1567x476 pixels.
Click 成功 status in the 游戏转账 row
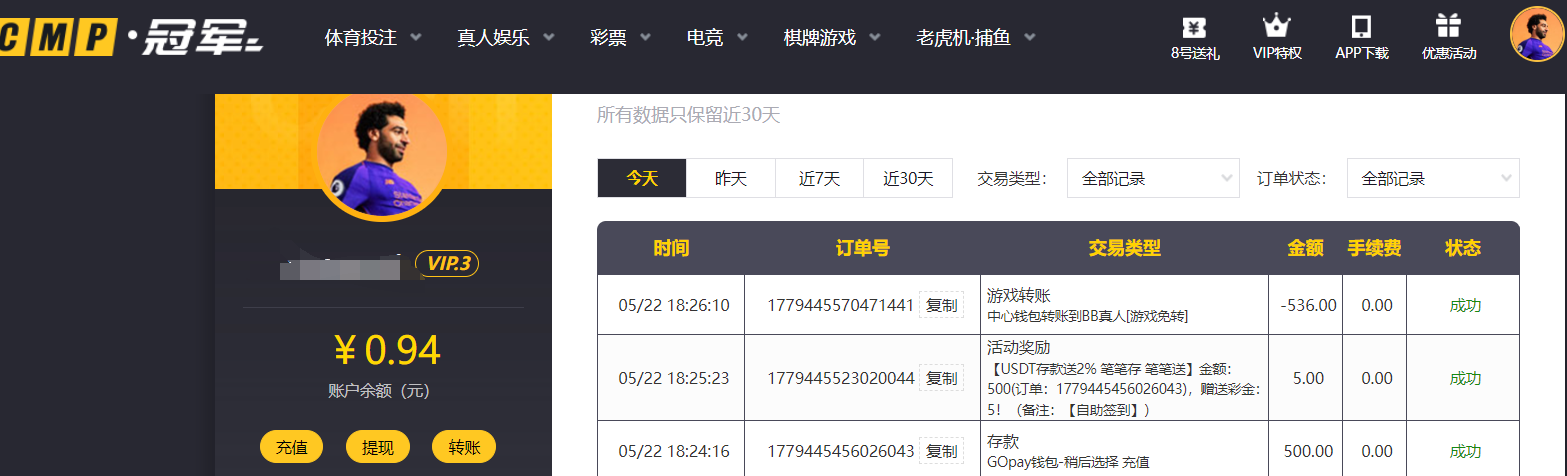(1465, 305)
